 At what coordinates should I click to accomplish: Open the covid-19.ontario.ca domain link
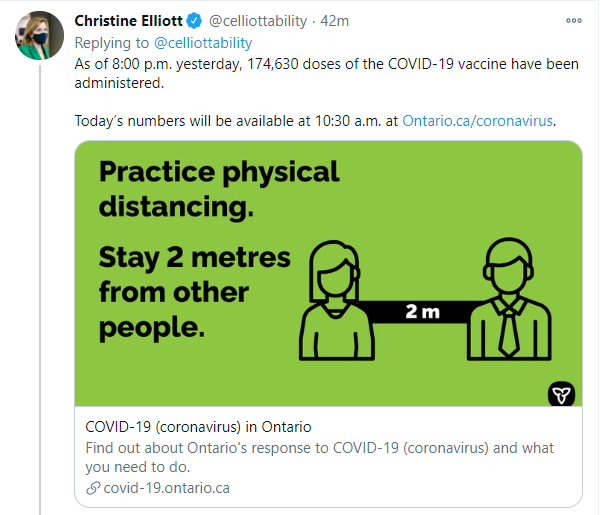tap(167, 488)
